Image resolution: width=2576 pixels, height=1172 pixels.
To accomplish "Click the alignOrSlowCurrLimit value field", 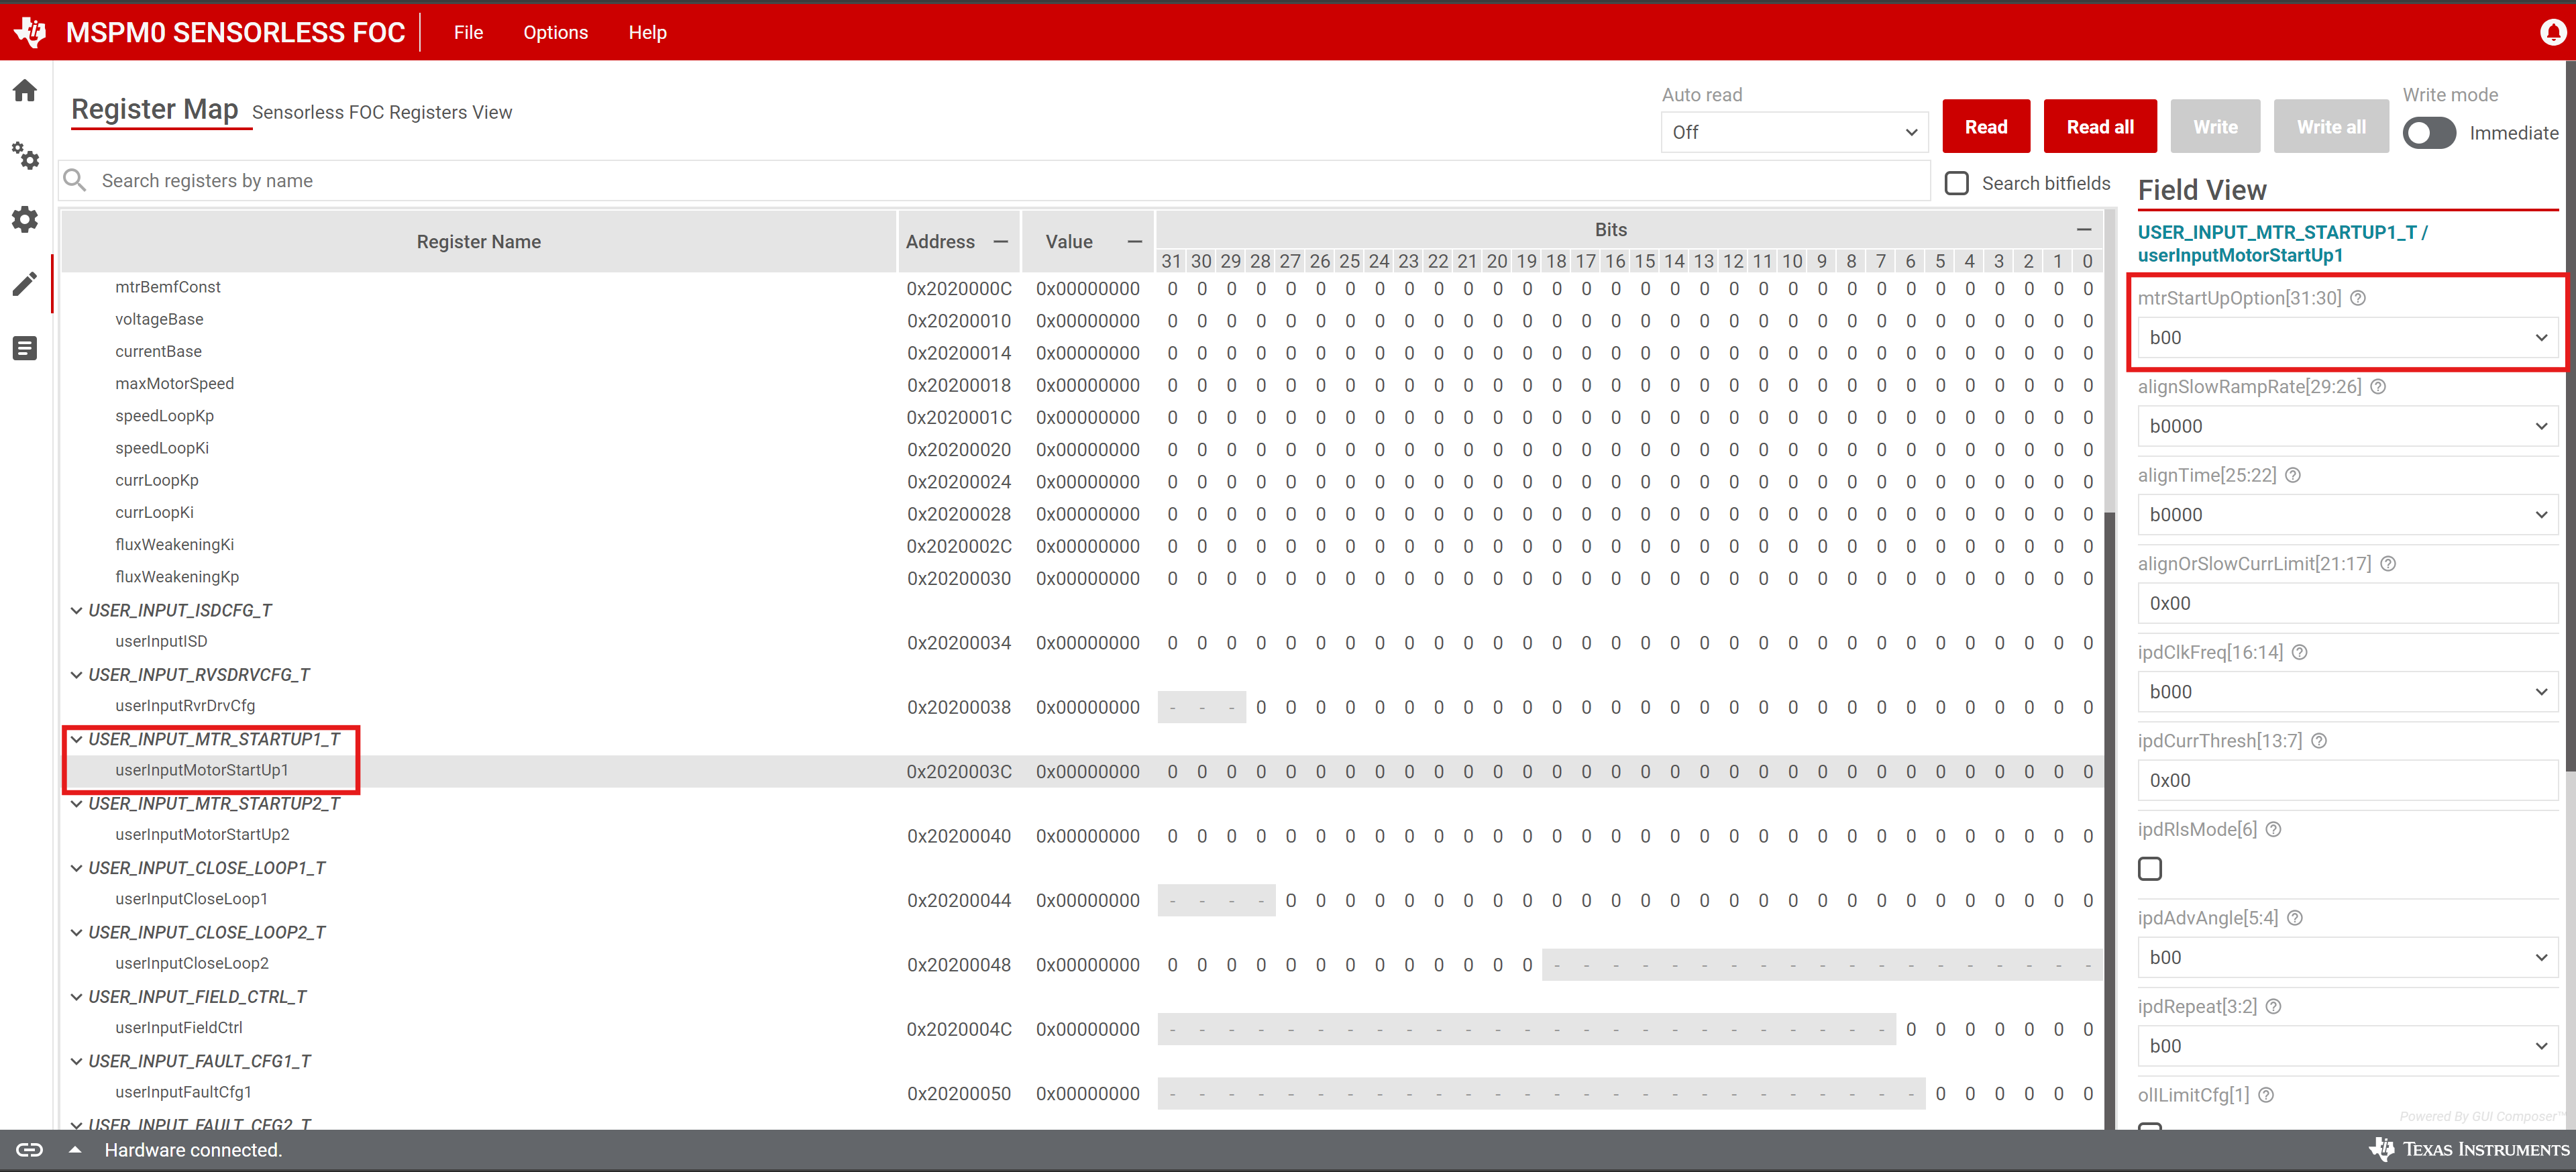I will point(2347,603).
